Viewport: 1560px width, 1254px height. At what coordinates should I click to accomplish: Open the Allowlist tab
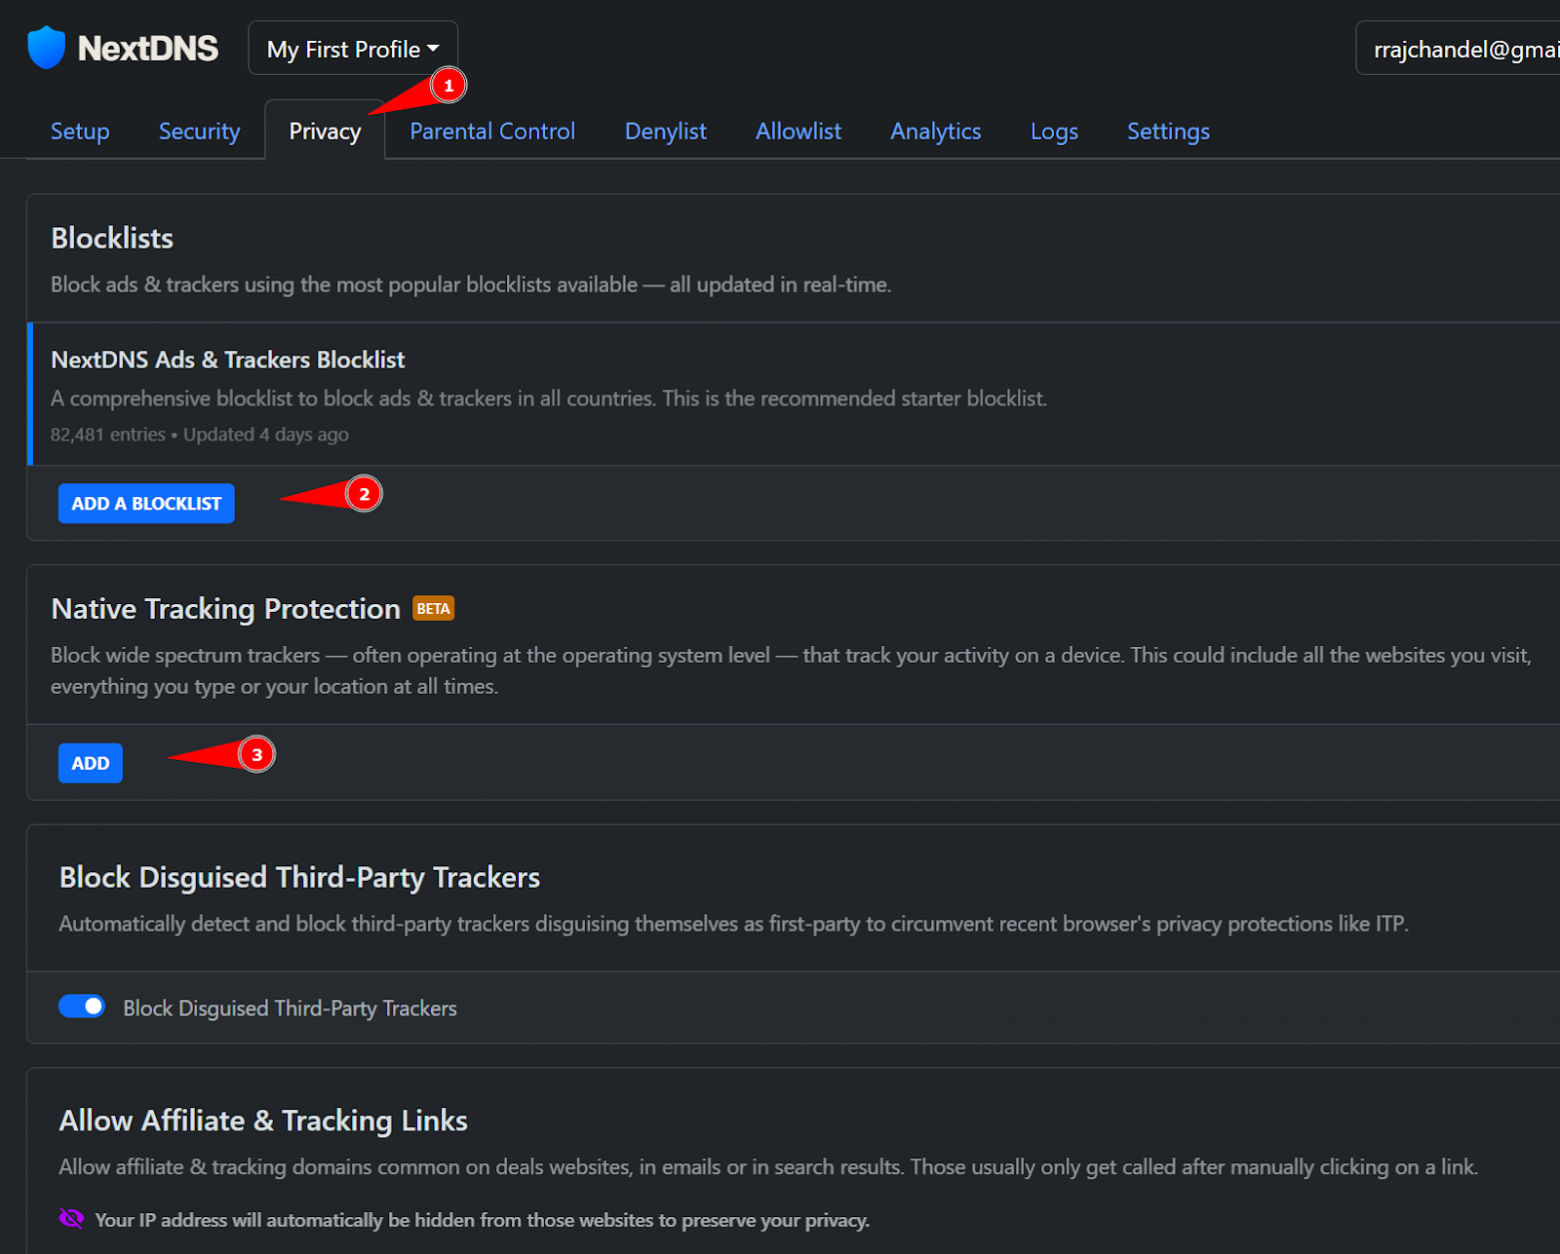pyautogui.click(x=798, y=131)
